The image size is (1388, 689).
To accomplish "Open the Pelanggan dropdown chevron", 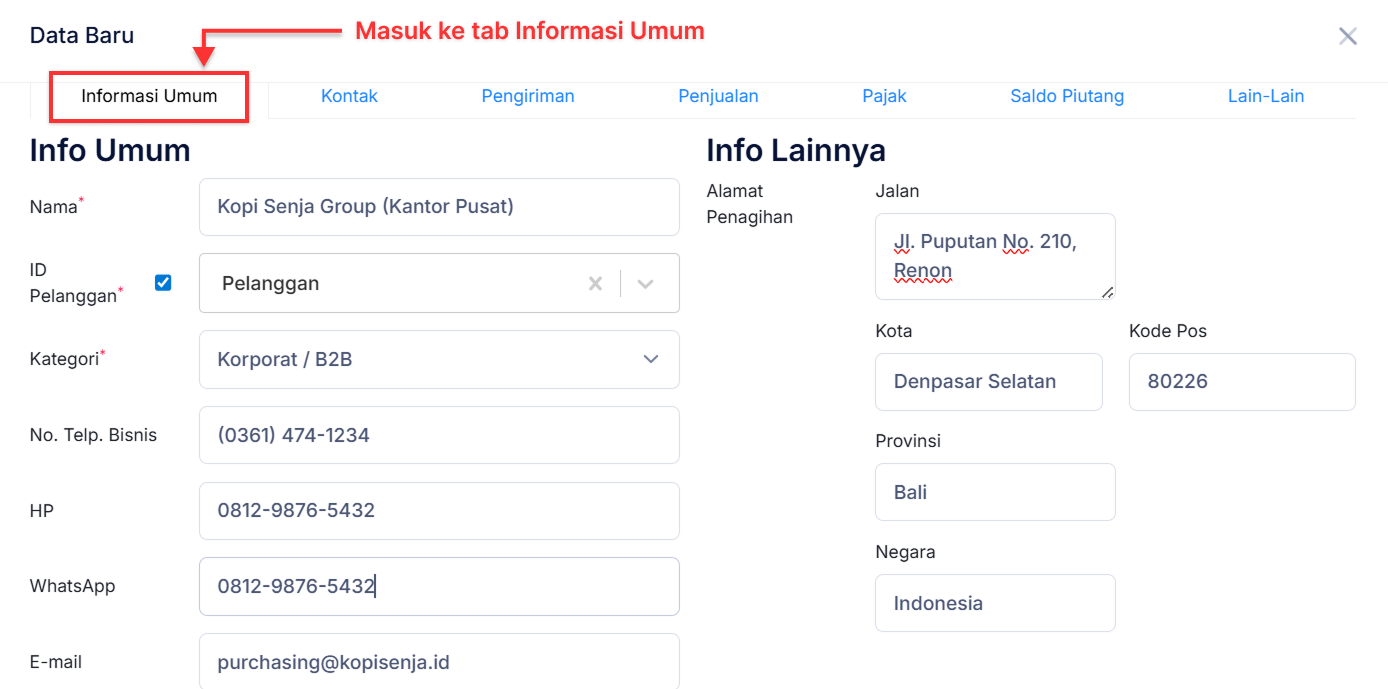I will [x=646, y=283].
